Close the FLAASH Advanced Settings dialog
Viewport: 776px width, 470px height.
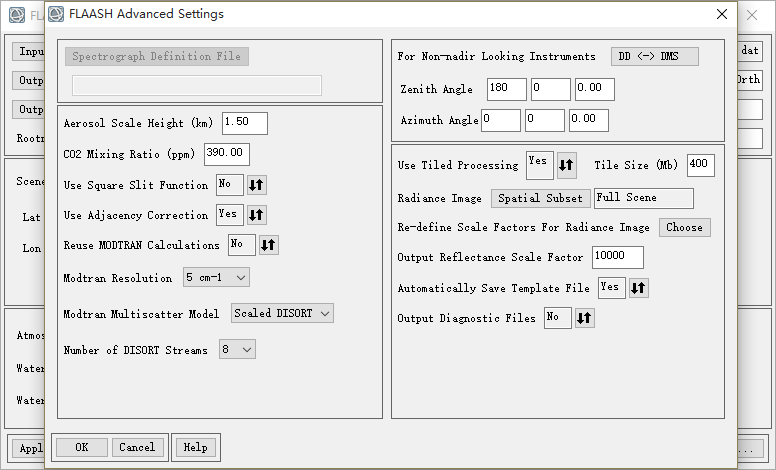722,15
